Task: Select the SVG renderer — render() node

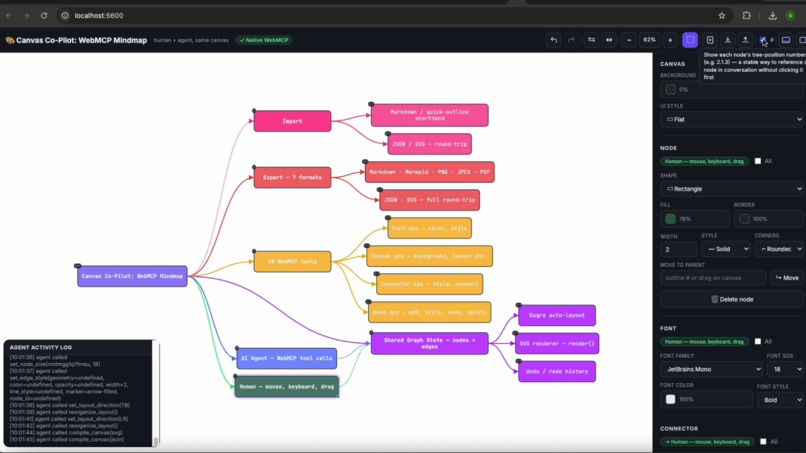Action: [557, 343]
